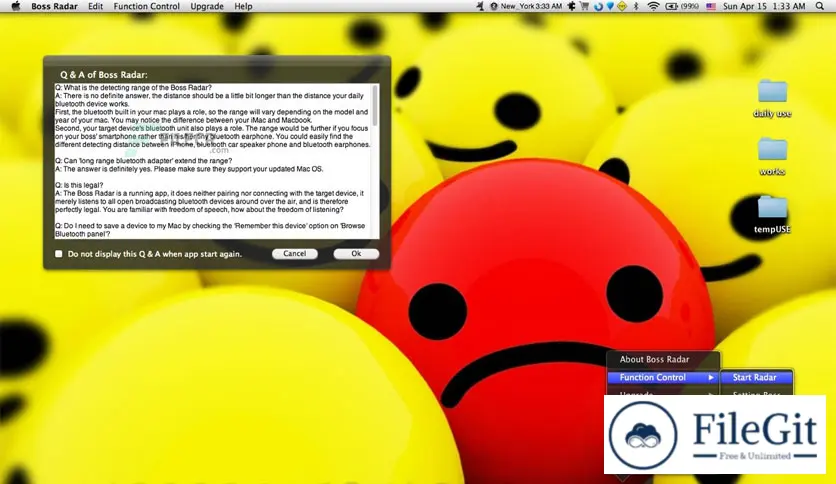The height and width of the screenshot is (484, 836).
Task: Open the Edit menu
Action: [95, 6]
